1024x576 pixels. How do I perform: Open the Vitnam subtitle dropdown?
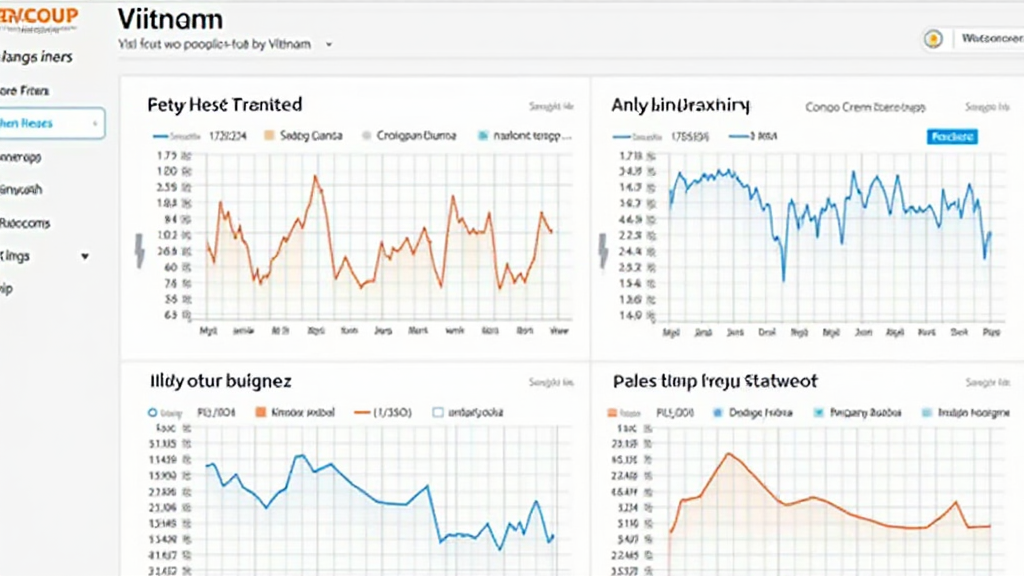coord(329,44)
